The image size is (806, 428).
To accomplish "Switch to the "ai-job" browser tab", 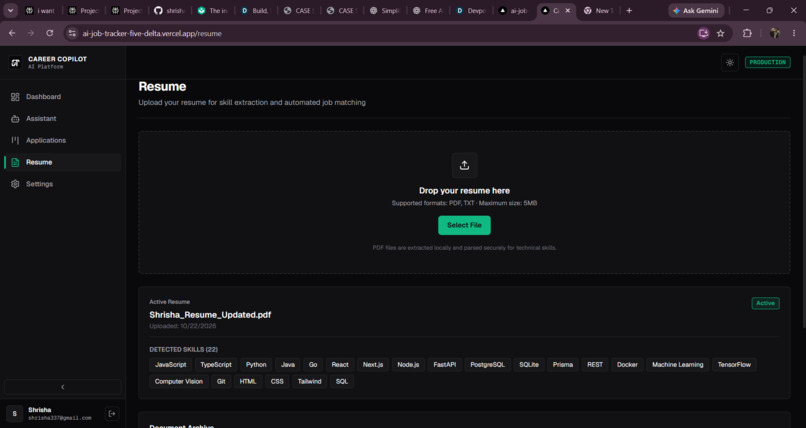I will (x=513, y=10).
